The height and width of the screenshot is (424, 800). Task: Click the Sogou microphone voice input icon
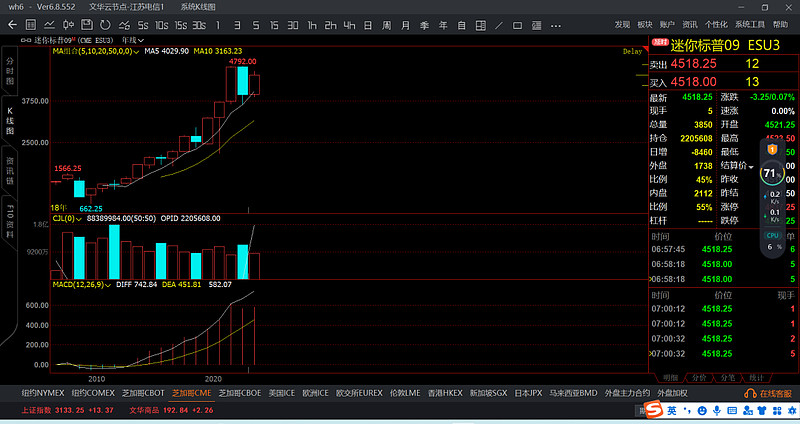tap(717, 411)
